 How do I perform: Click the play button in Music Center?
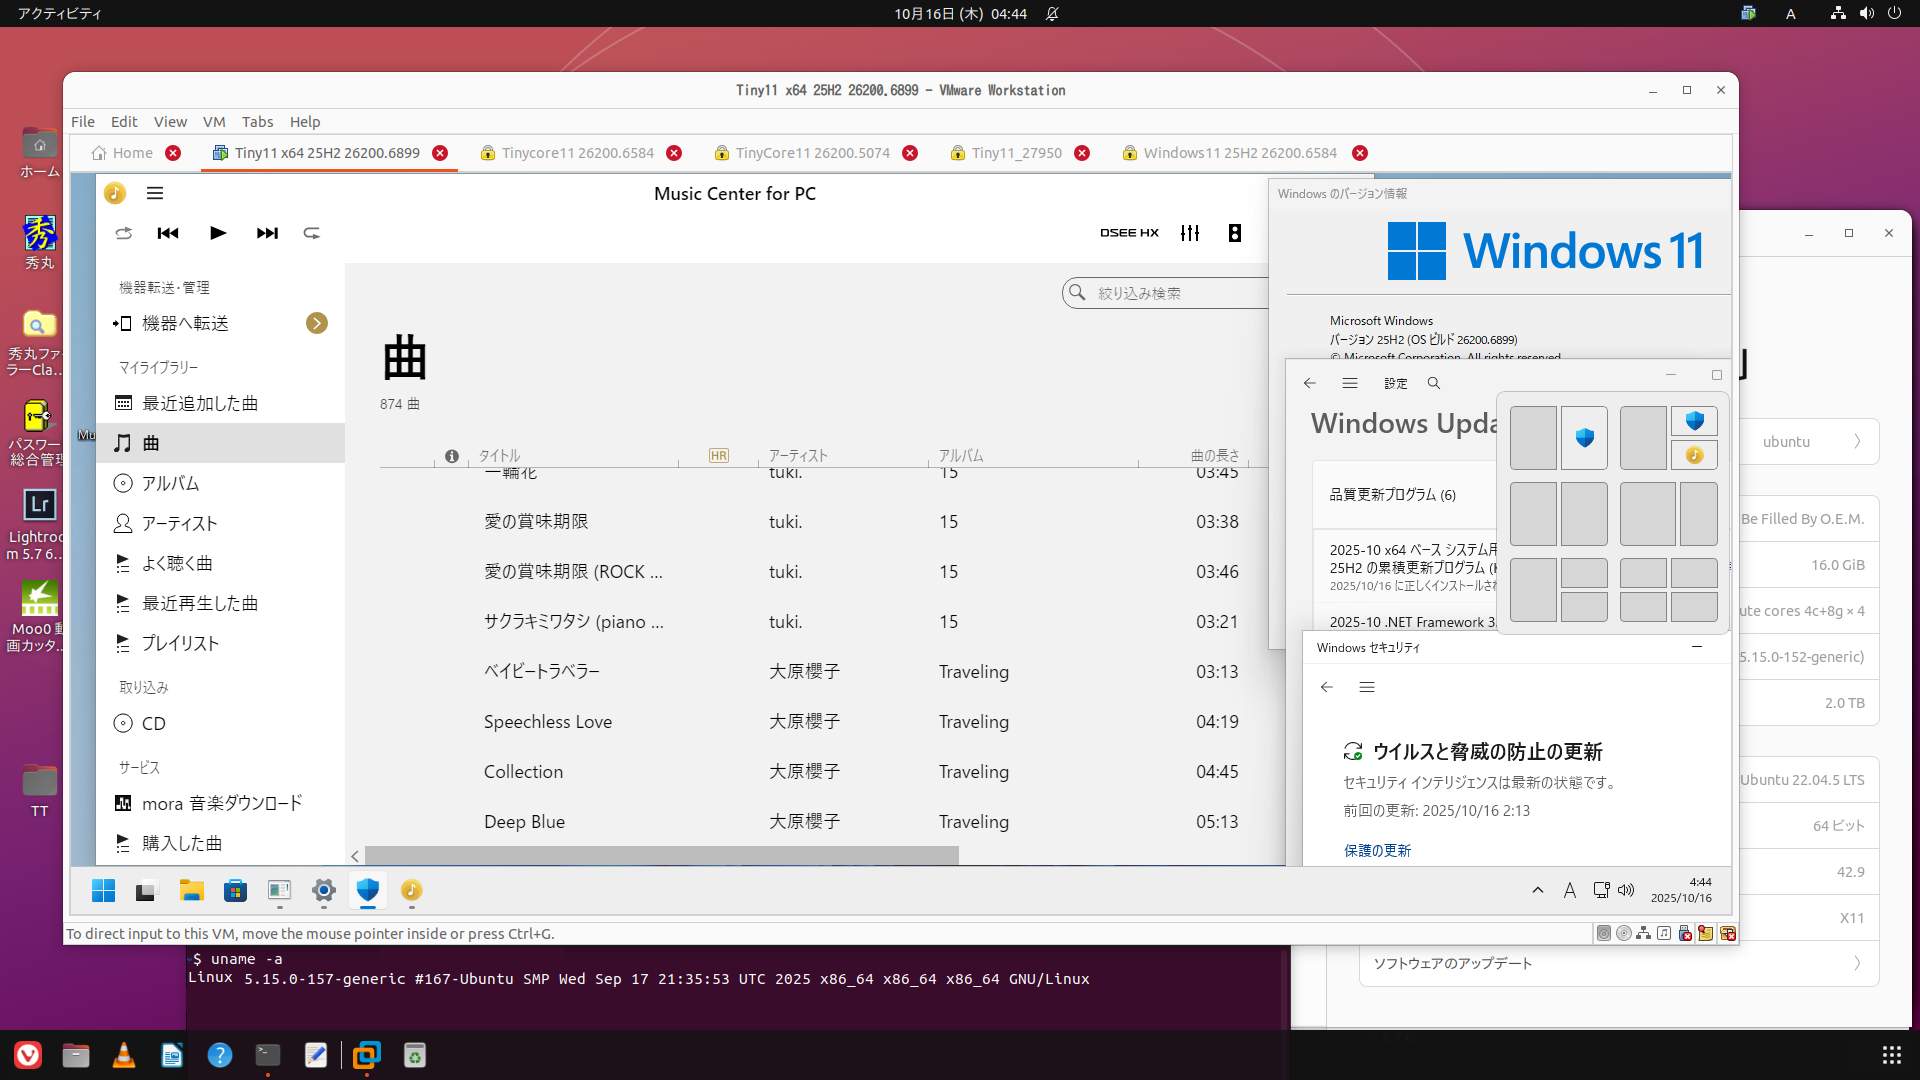(x=218, y=233)
